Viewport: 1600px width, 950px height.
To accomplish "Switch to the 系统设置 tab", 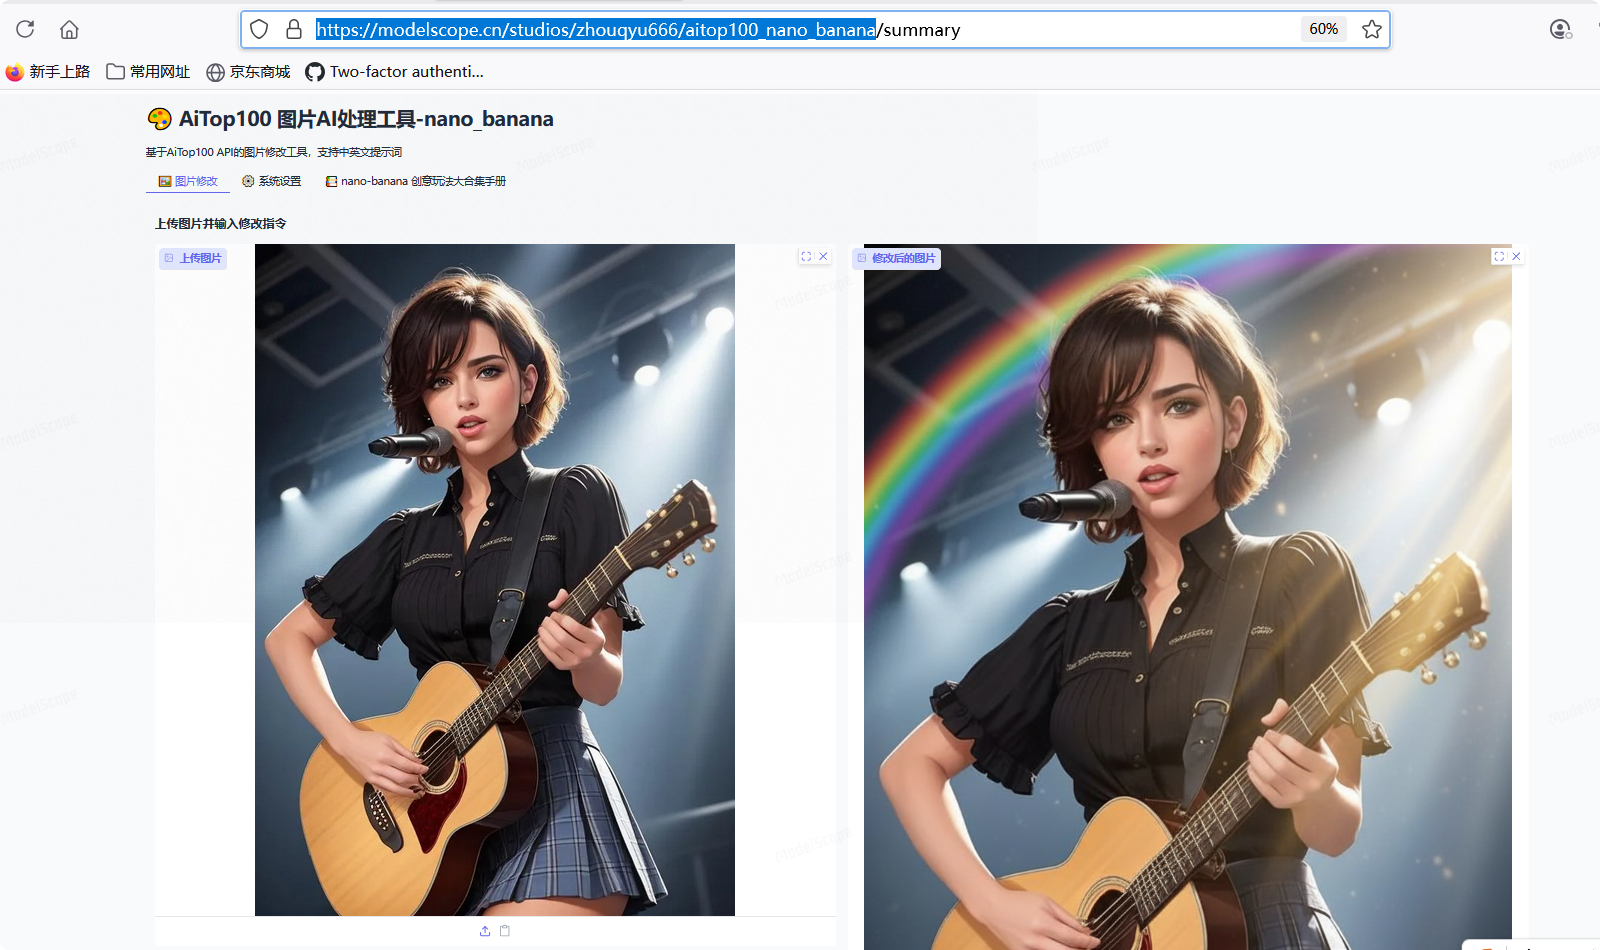I will coord(272,181).
